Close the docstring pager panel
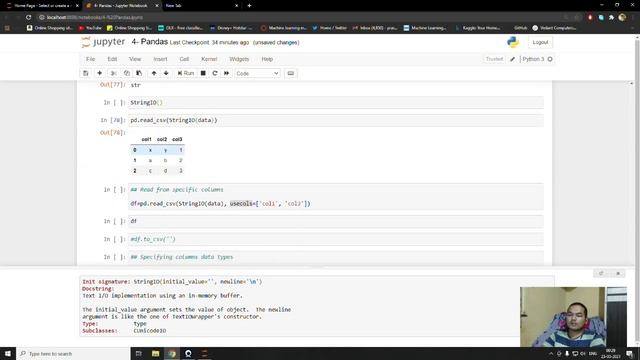Image resolution: width=640 pixels, height=360 pixels. 618,273
